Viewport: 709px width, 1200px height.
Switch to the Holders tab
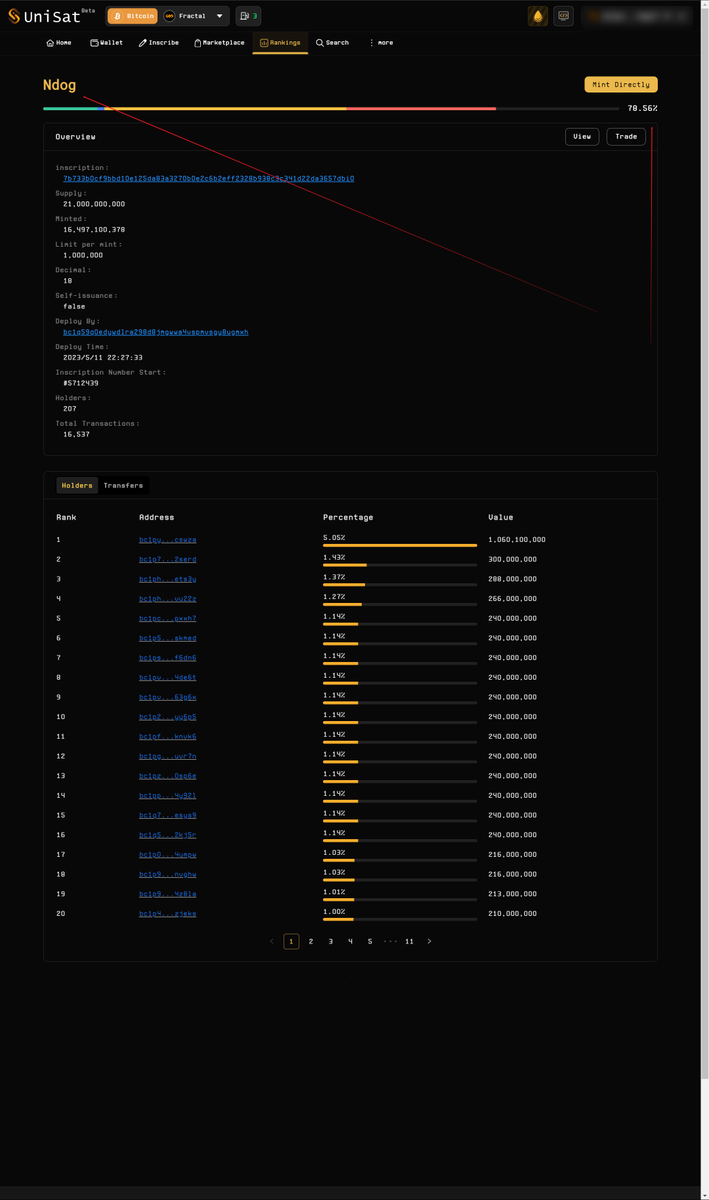[77, 485]
